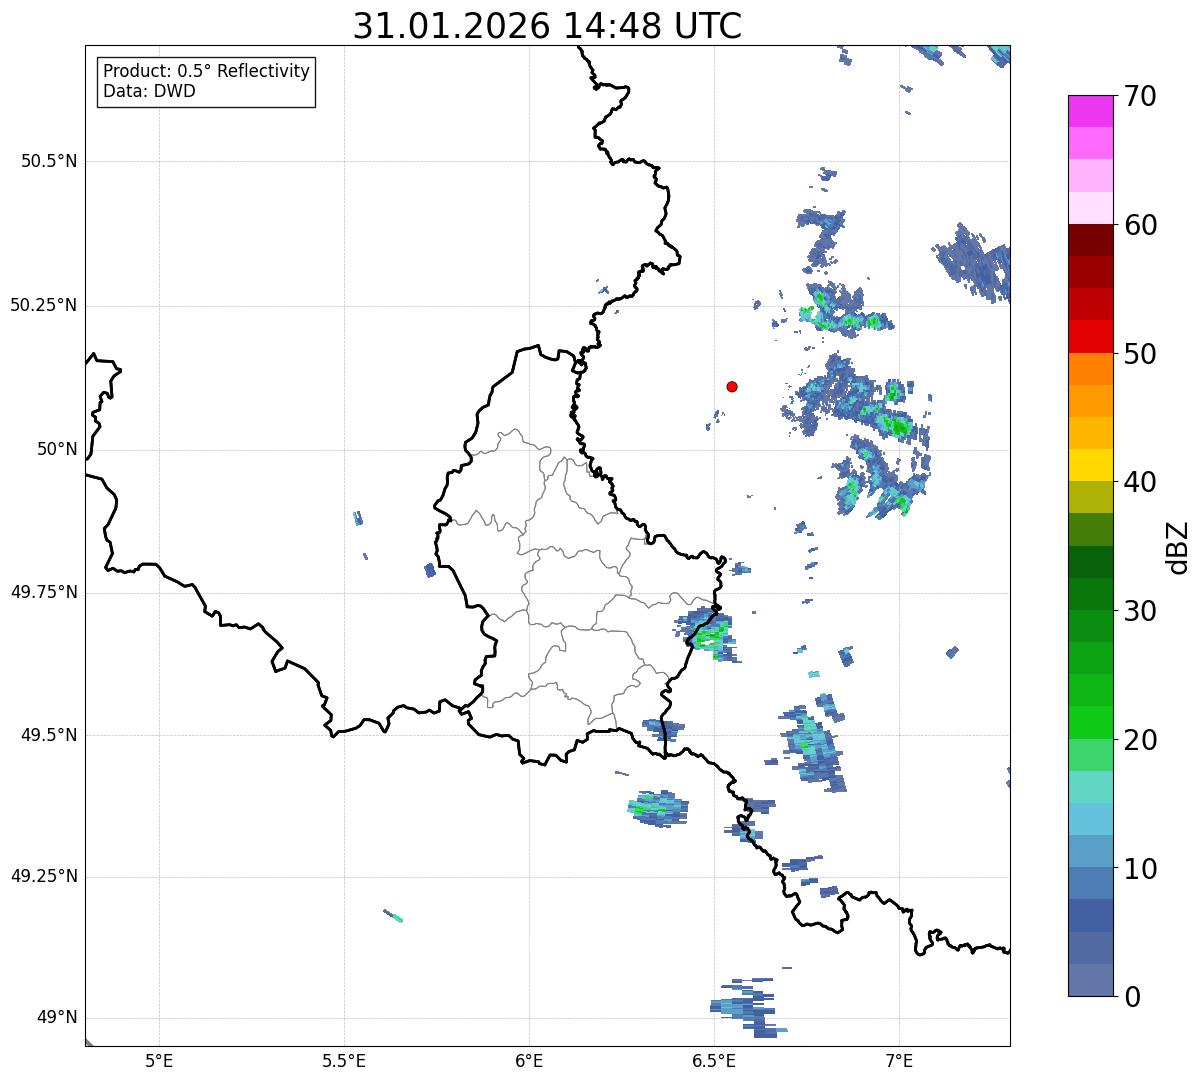Click the green-core radar echo on Luxembourg's eastern border

tap(709, 635)
